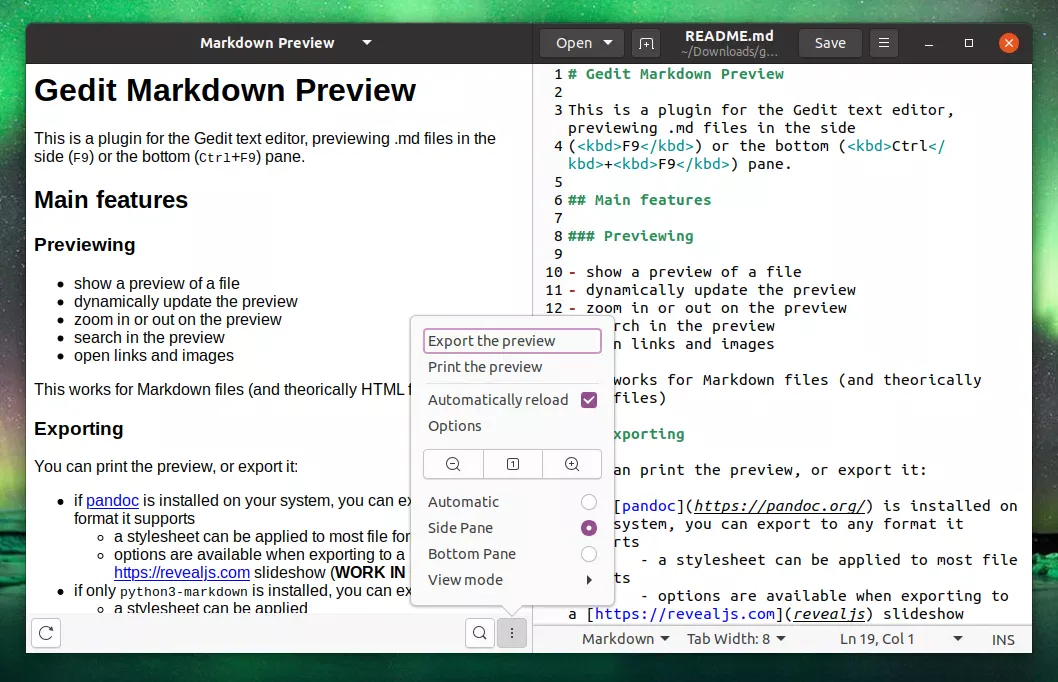
Task: Select the Side Pane radio option
Action: point(589,528)
